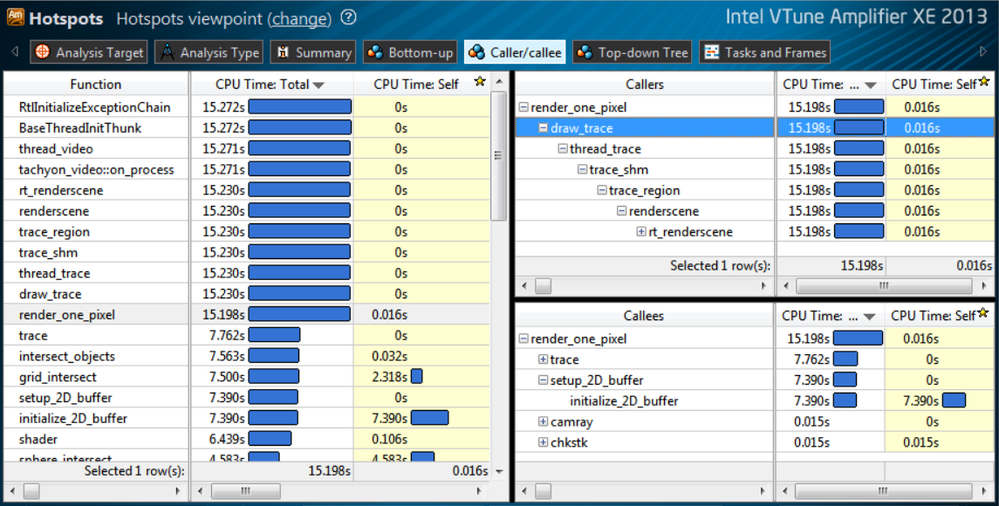Screen dimensions: 999x506
Task: Open Callees CPU Time column sort arrow
Action: pyautogui.click(x=869, y=317)
